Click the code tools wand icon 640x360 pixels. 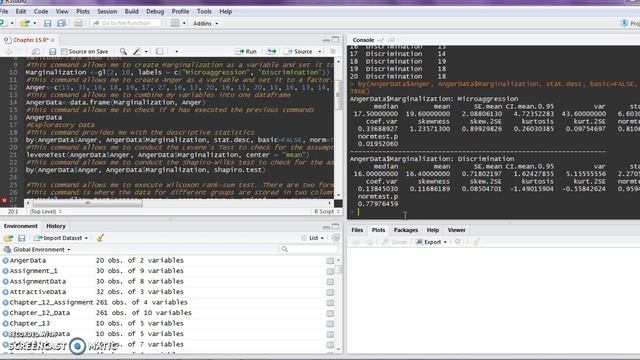(x=137, y=51)
